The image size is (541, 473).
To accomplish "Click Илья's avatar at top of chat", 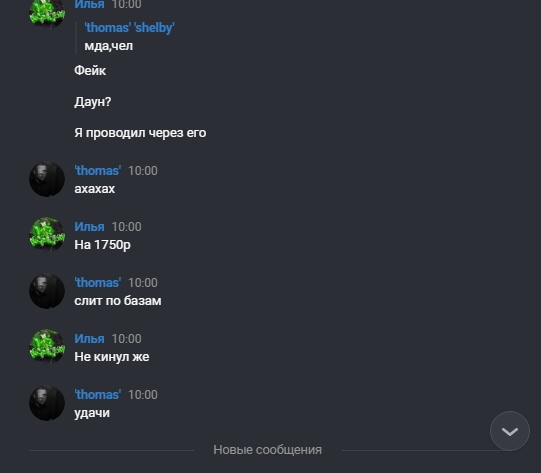I will (x=47, y=12).
